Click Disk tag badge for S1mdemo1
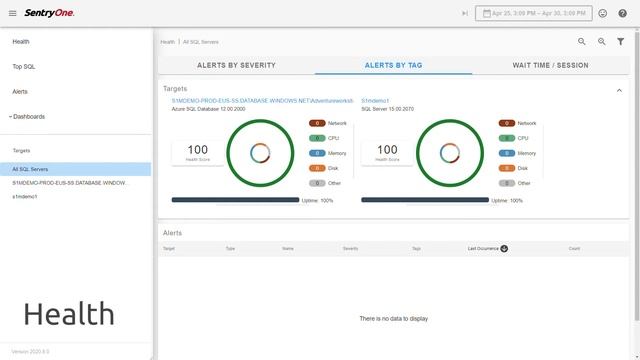 [507, 168]
